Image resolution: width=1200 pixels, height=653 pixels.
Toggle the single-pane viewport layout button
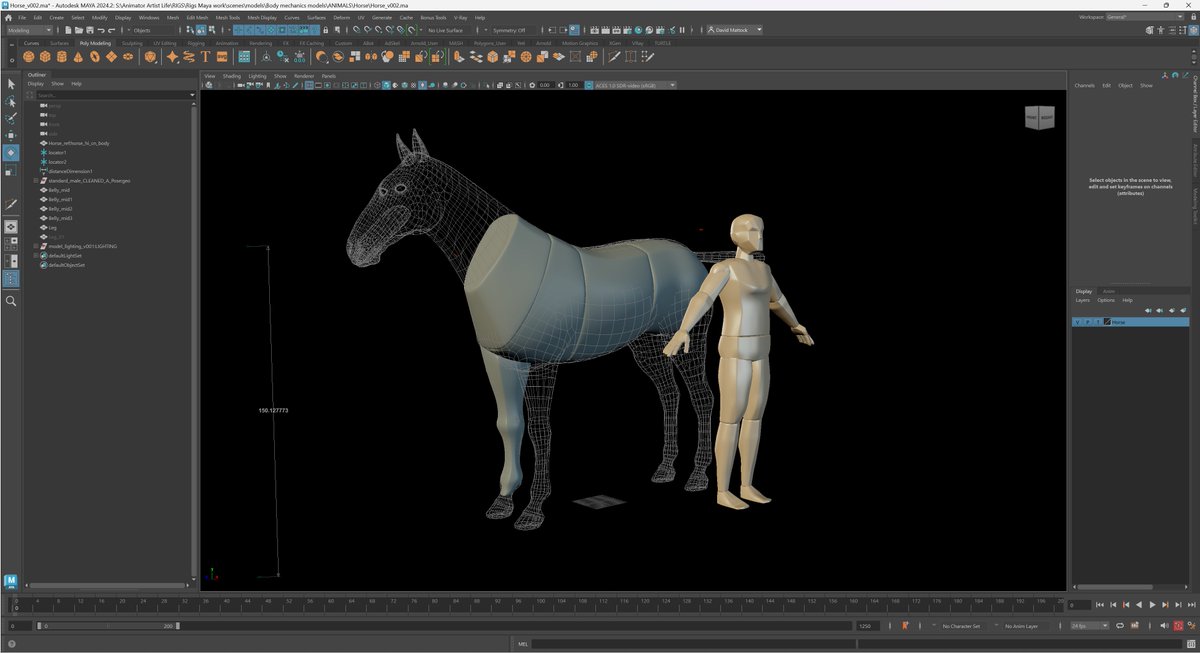pyautogui.click(x=11, y=227)
